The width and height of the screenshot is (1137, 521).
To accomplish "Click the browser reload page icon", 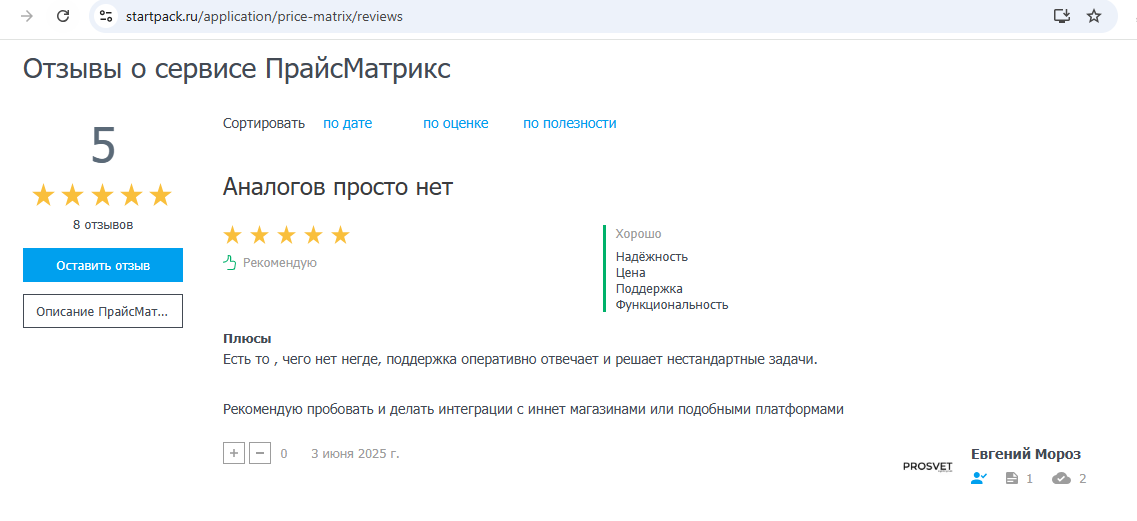I will pos(63,16).
